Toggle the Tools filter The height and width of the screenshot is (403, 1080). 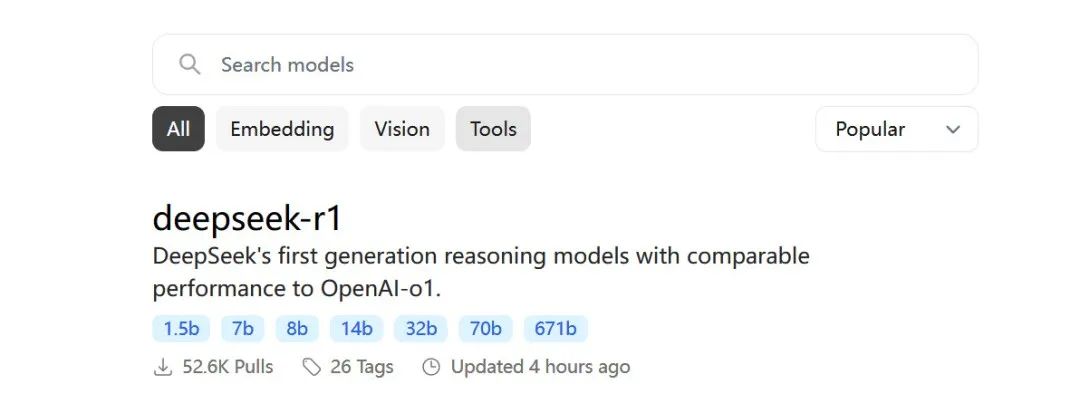point(493,129)
